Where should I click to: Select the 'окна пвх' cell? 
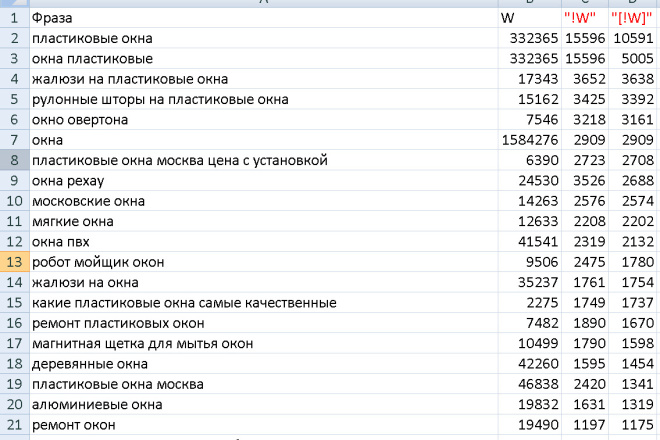click(264, 242)
